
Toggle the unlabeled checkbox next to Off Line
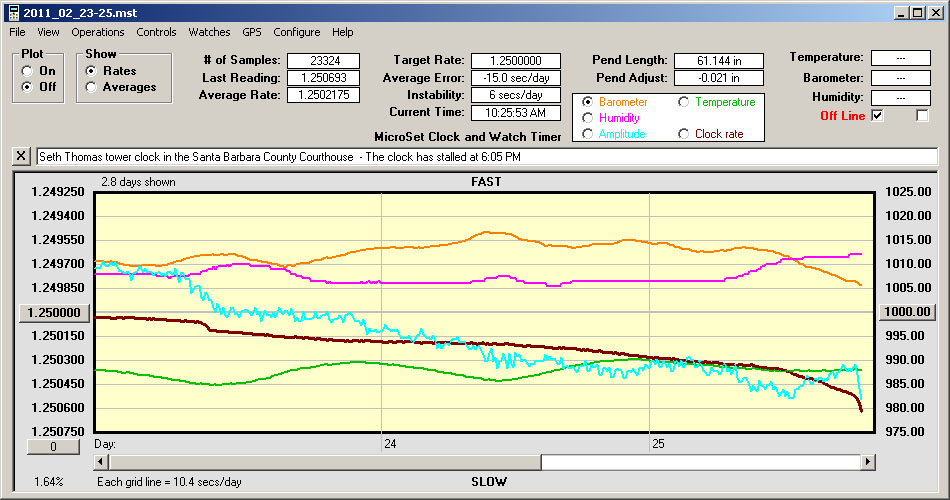pyautogui.click(x=922, y=115)
